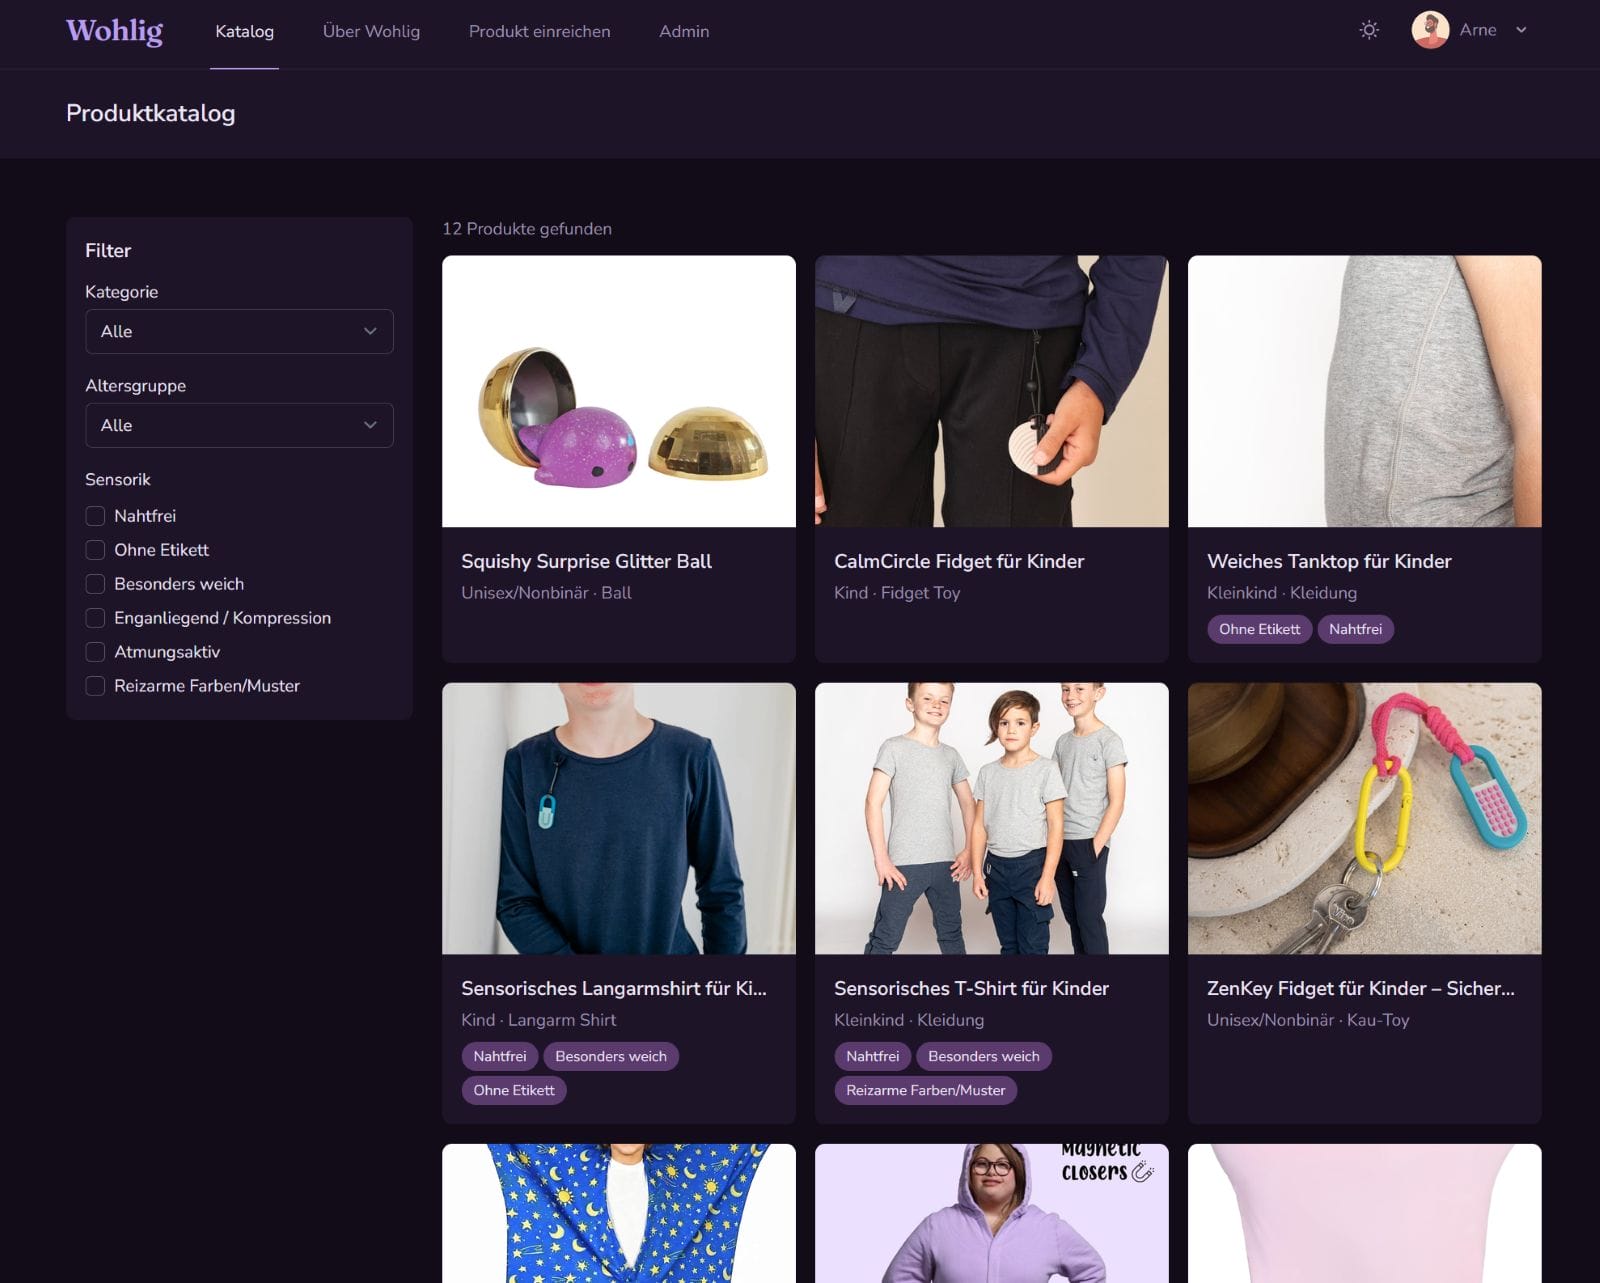
Task: Toggle the light/dark theme sun icon
Action: point(1369,30)
